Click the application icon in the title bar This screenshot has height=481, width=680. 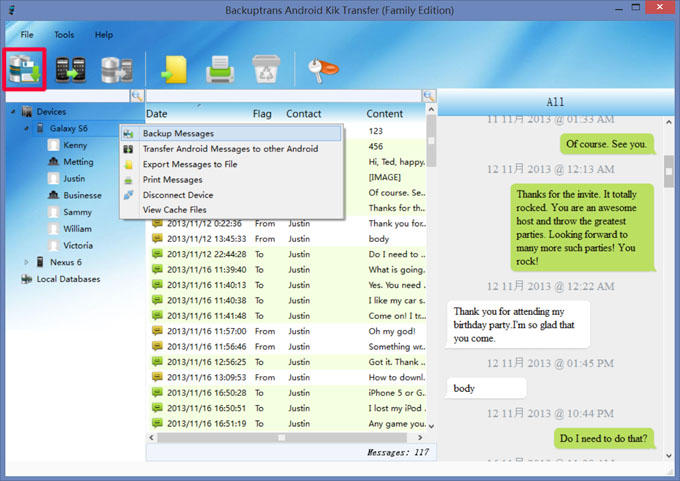12,10
